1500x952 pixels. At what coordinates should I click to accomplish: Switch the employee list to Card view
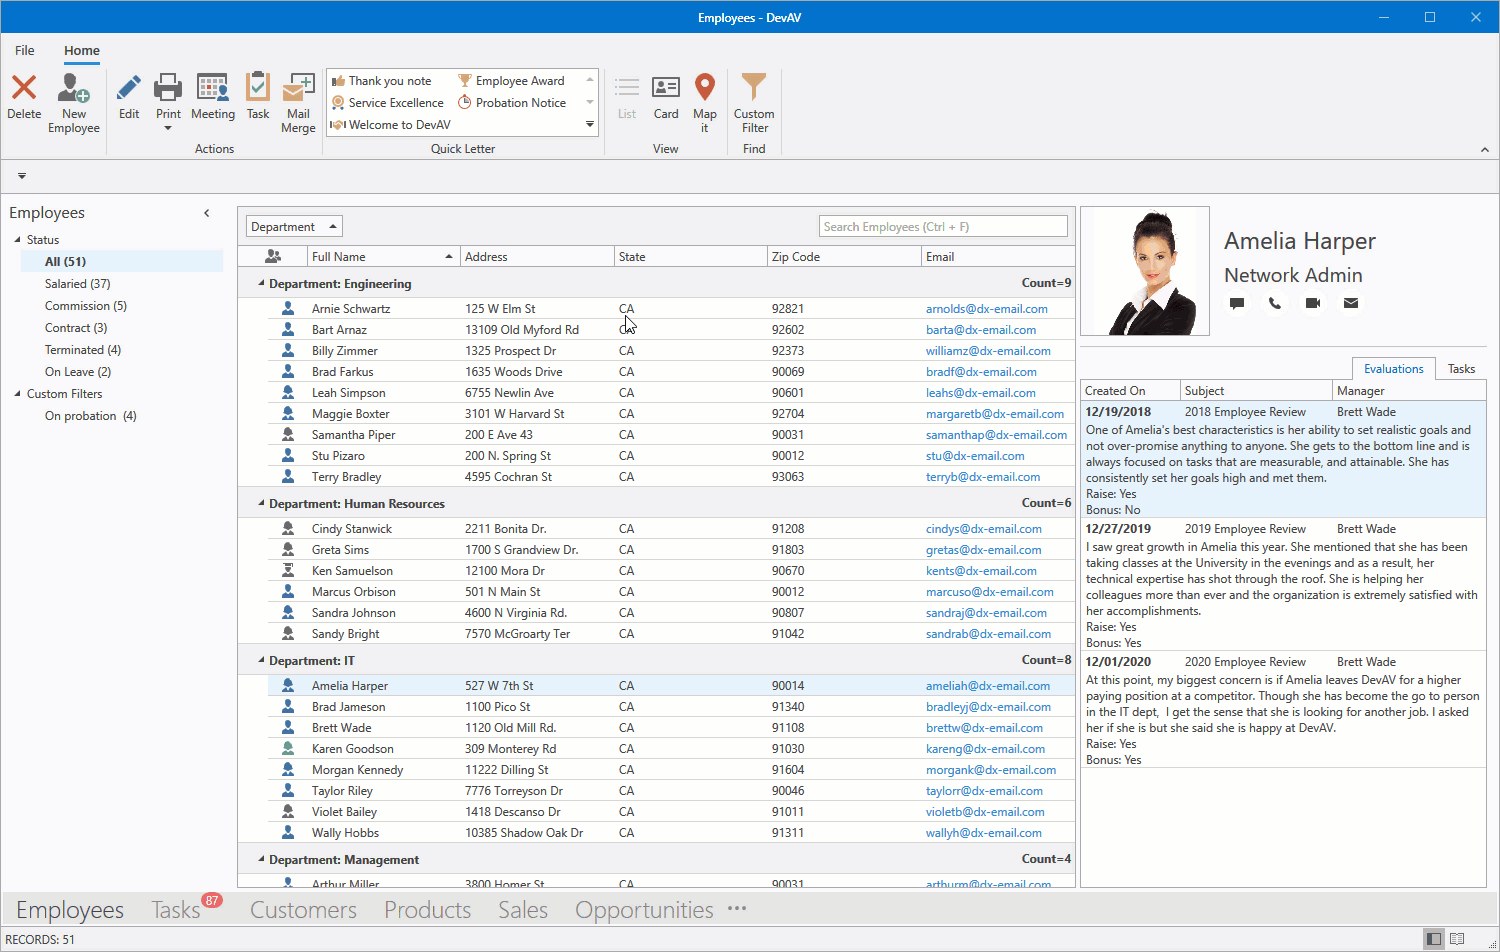tap(666, 100)
